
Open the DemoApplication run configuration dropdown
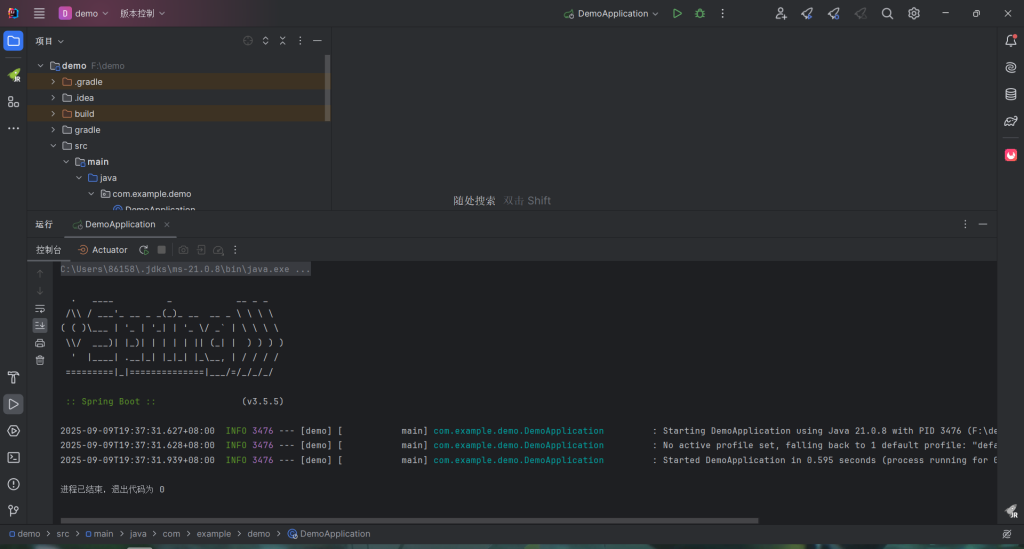click(611, 14)
